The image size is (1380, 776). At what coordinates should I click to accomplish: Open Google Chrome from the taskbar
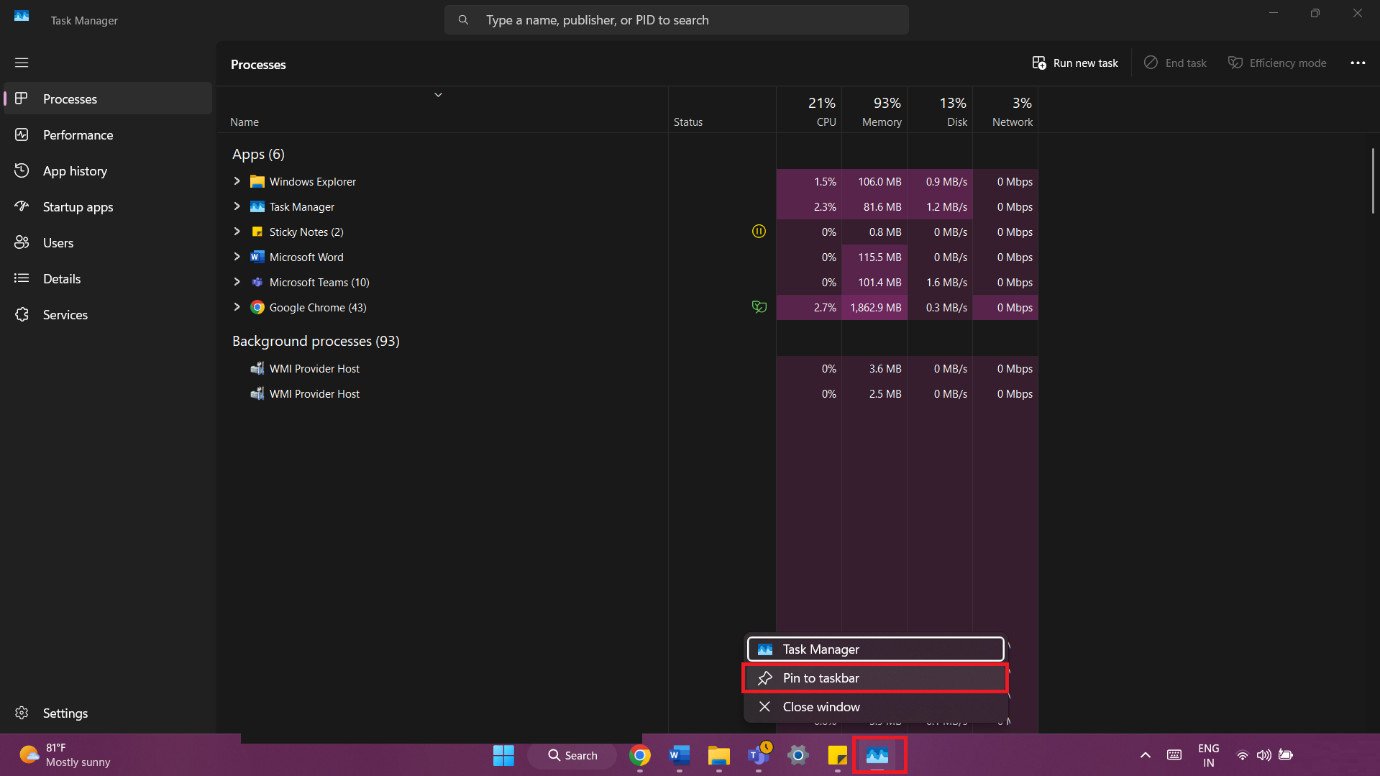pos(640,755)
